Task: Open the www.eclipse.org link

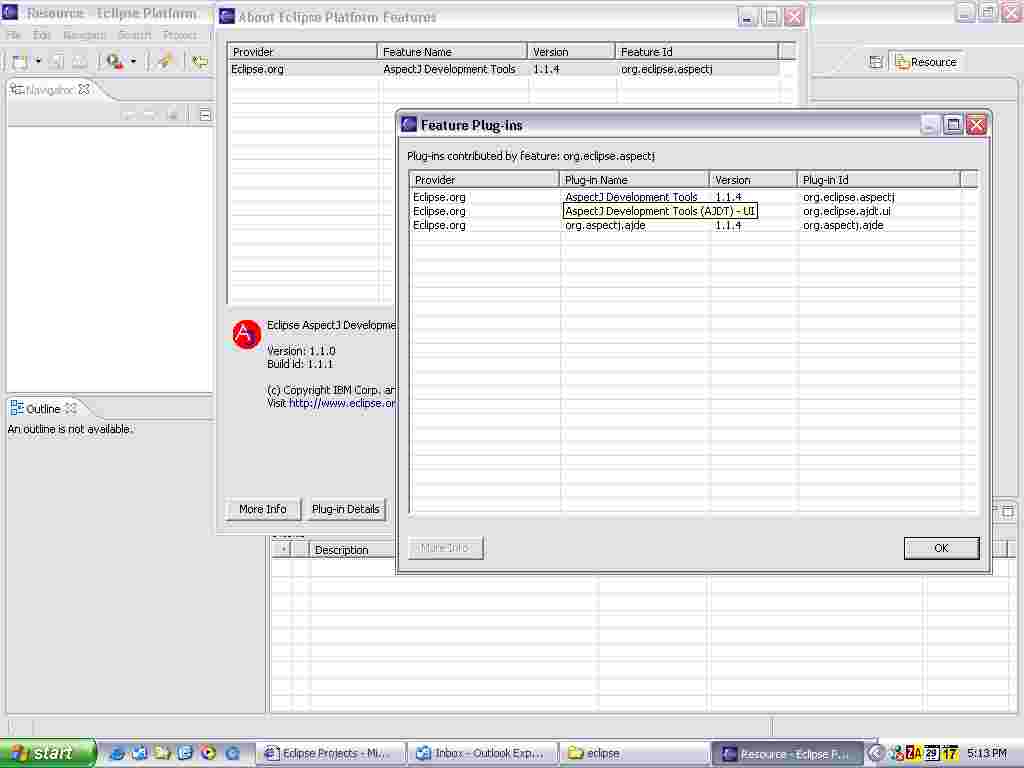Action: [342, 403]
